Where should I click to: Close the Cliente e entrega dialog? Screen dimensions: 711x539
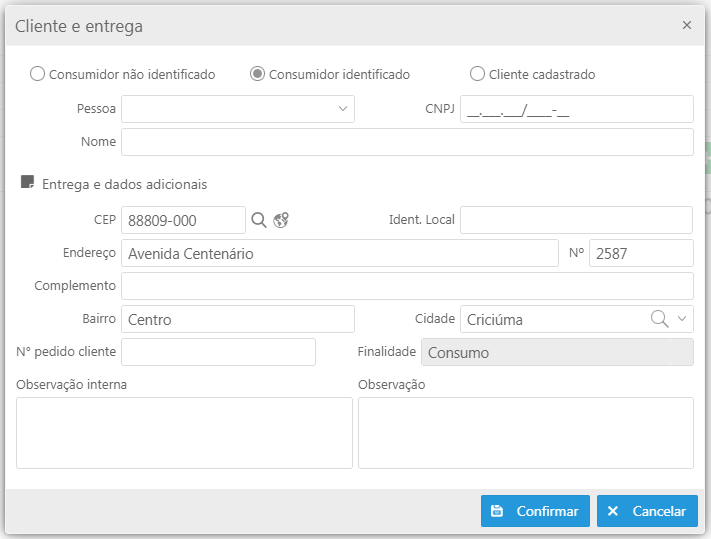(687, 25)
